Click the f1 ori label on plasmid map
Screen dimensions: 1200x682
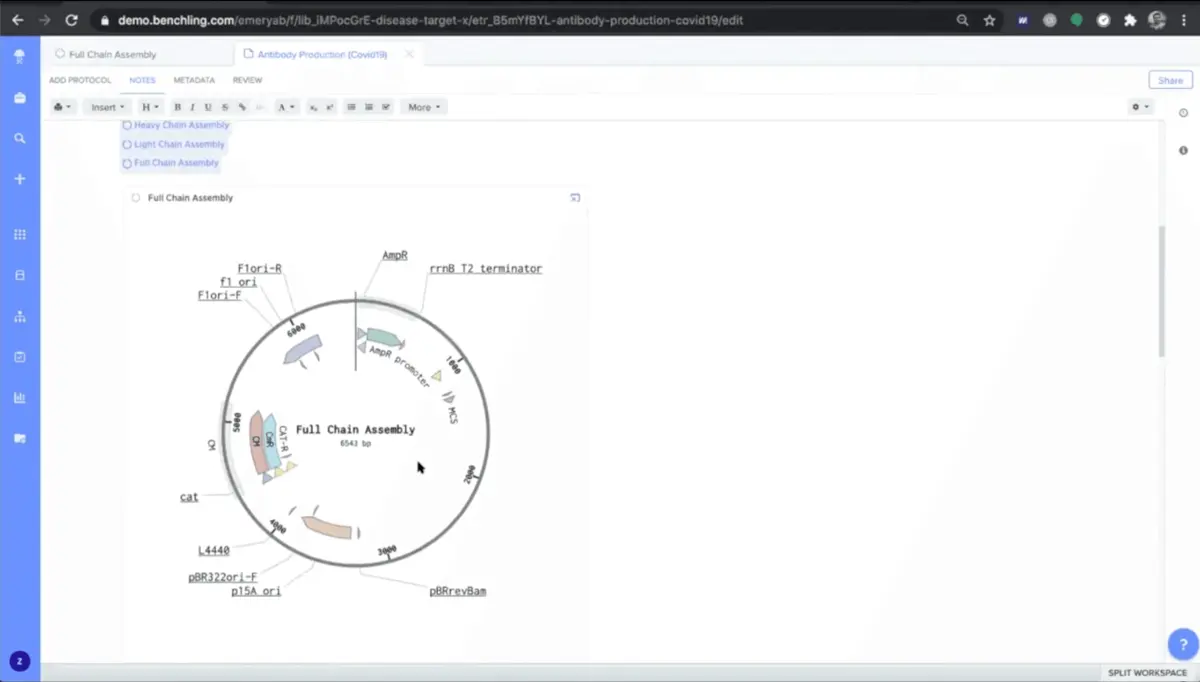coord(238,282)
